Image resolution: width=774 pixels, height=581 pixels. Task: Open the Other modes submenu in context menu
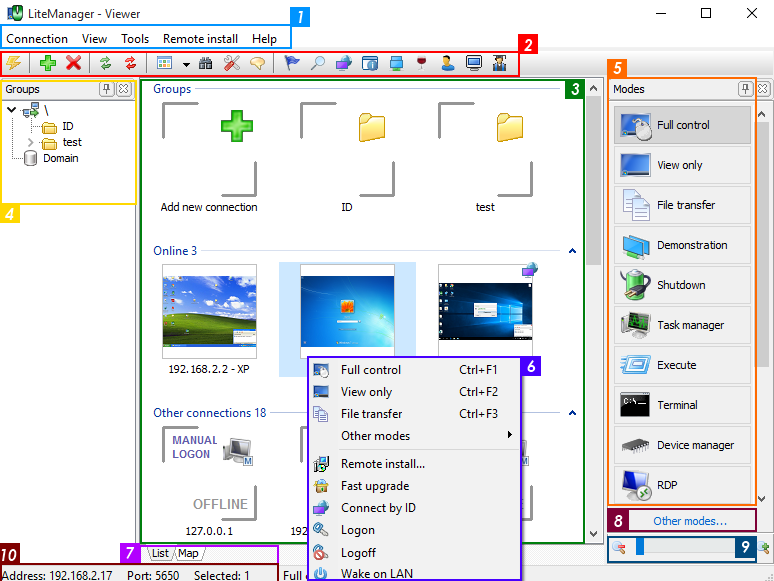coord(415,436)
